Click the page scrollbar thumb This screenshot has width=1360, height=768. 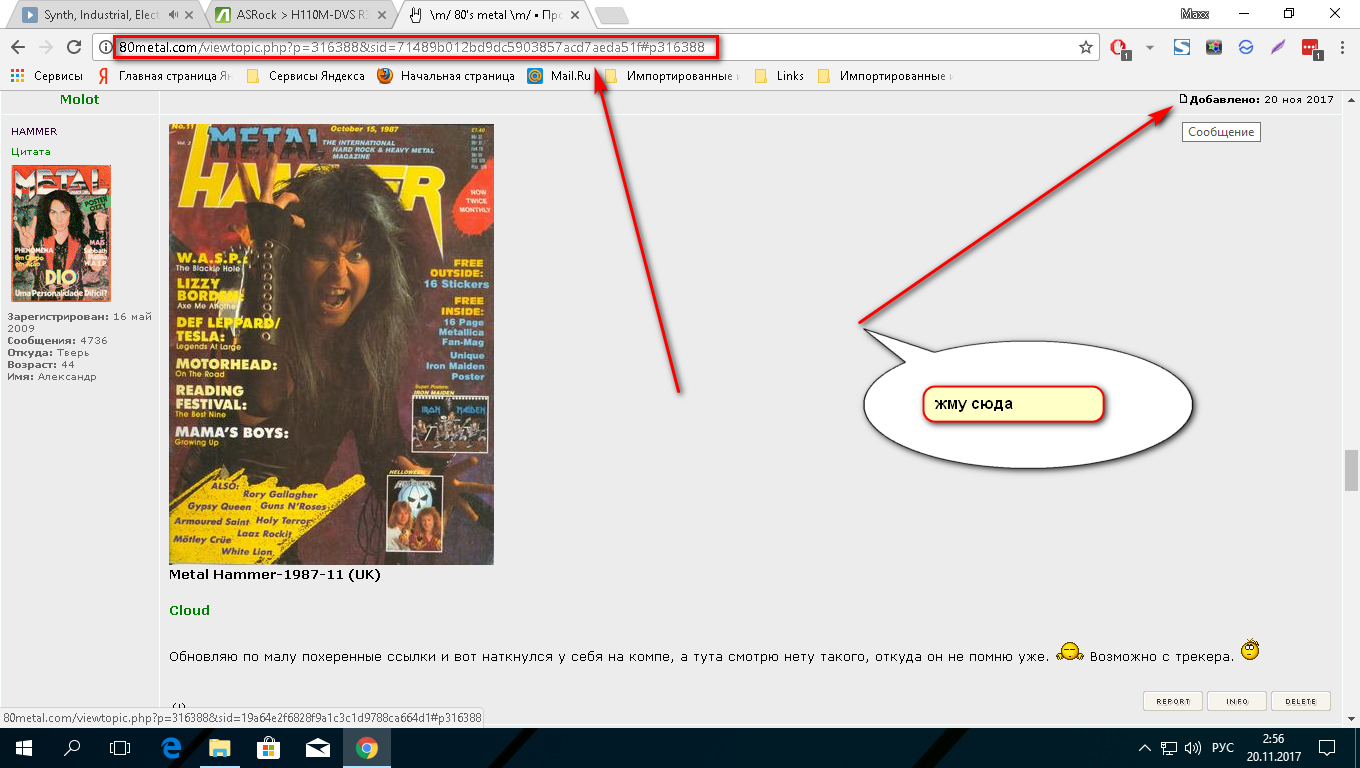[1351, 470]
